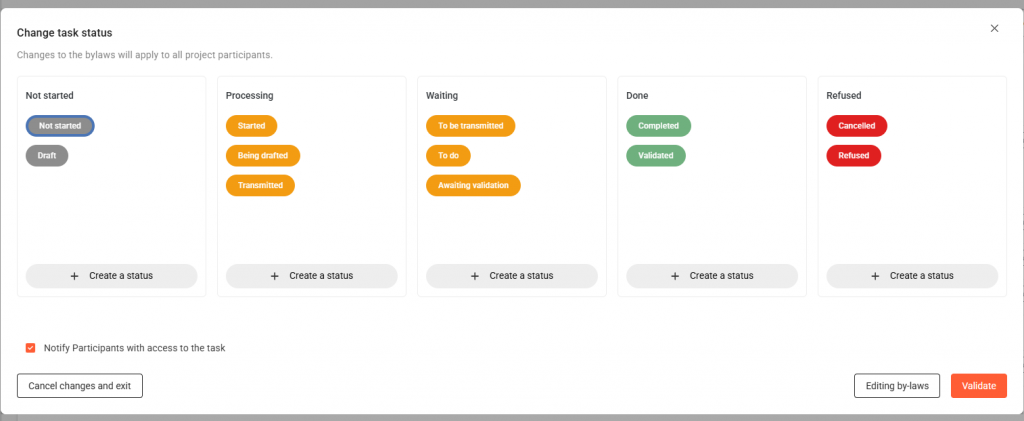Select the orange Started status

251,126
